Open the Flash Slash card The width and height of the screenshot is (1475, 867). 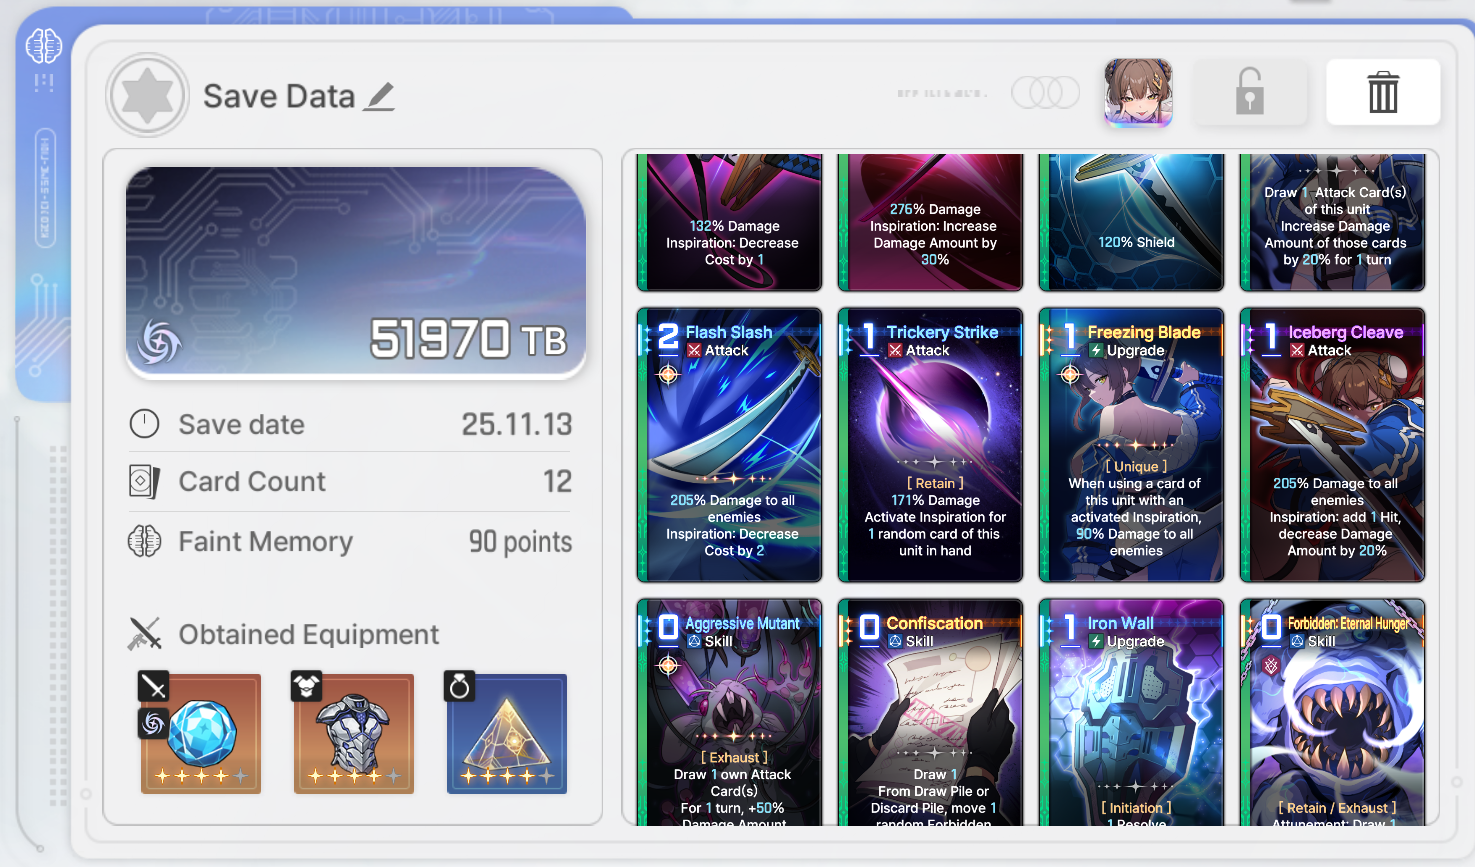(x=730, y=445)
